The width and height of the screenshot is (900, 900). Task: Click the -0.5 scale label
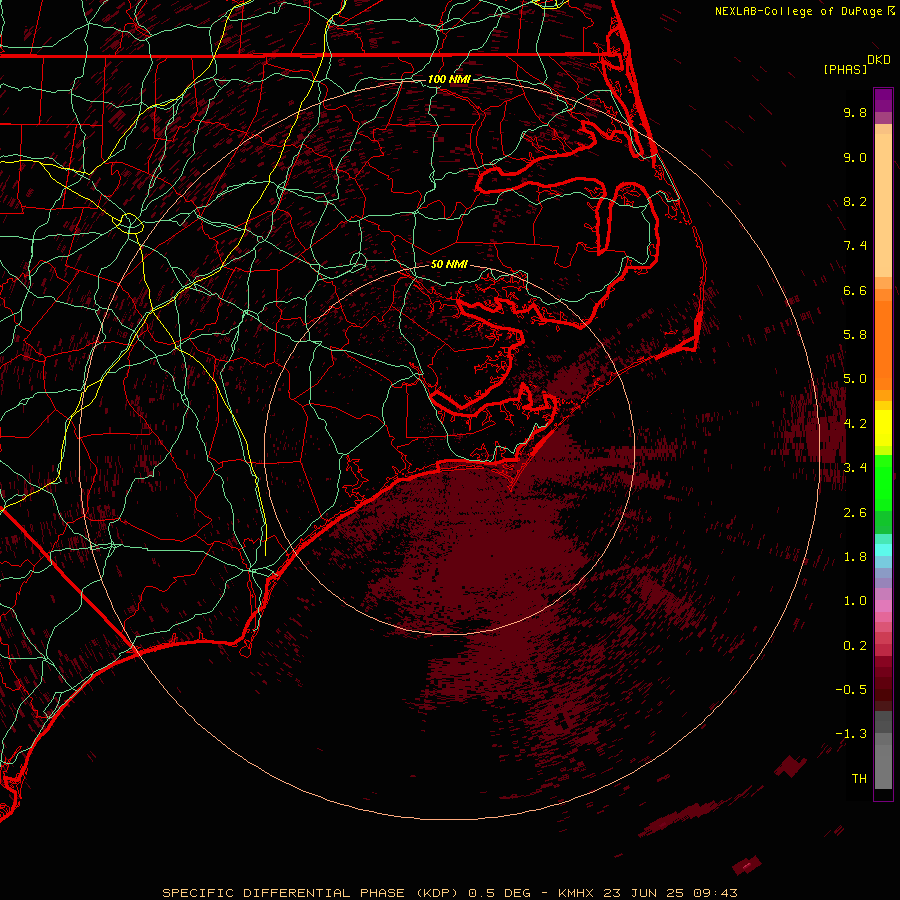point(851,690)
